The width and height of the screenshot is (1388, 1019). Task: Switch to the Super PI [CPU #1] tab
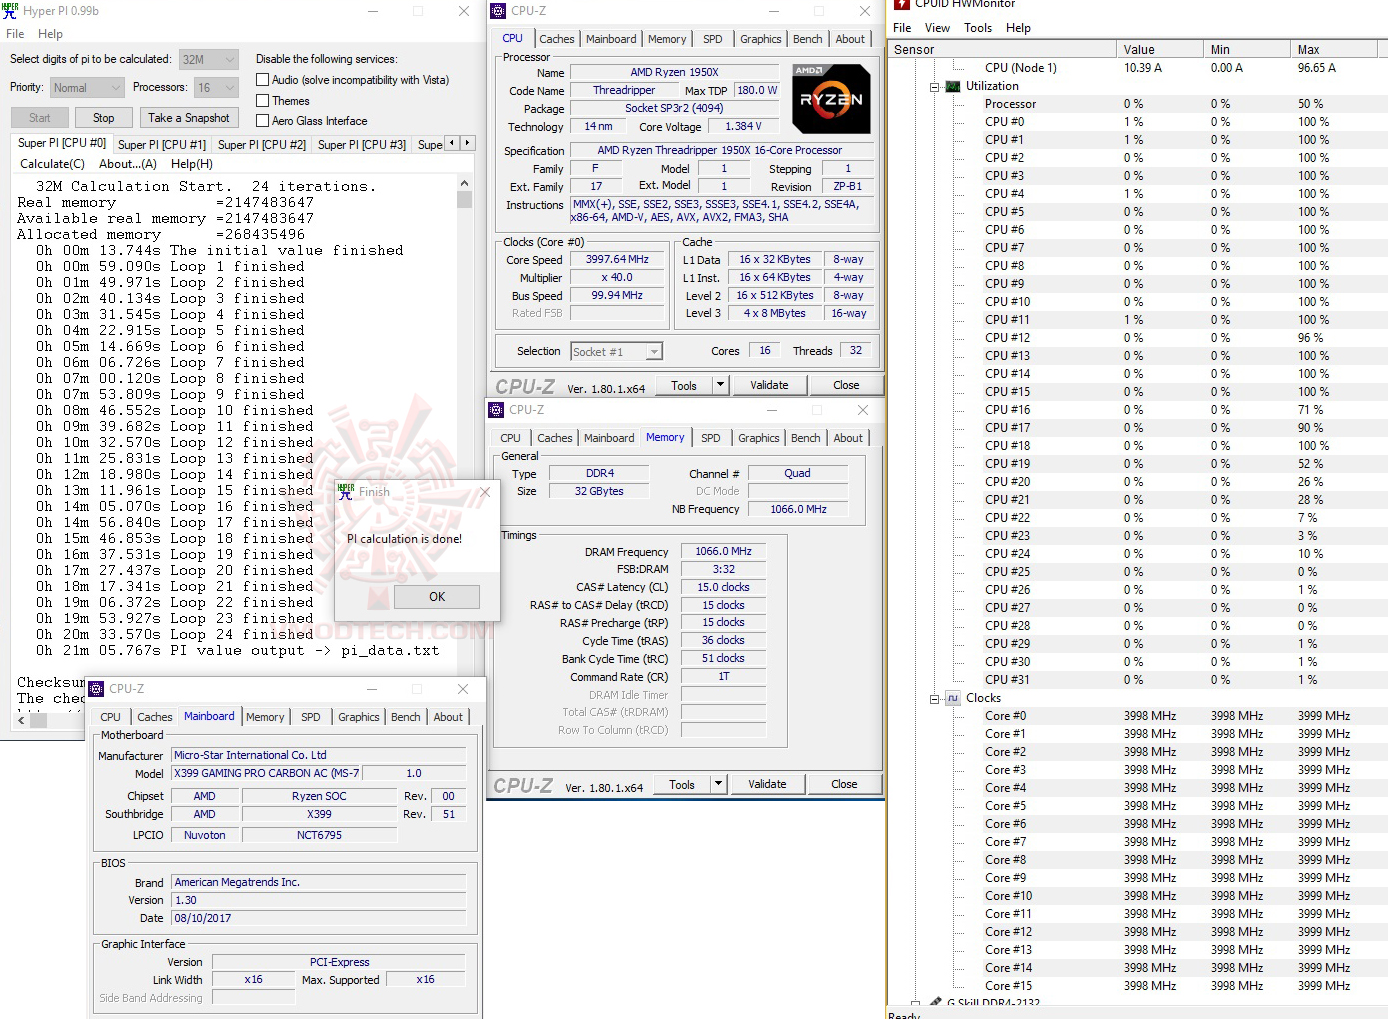[x=162, y=145]
